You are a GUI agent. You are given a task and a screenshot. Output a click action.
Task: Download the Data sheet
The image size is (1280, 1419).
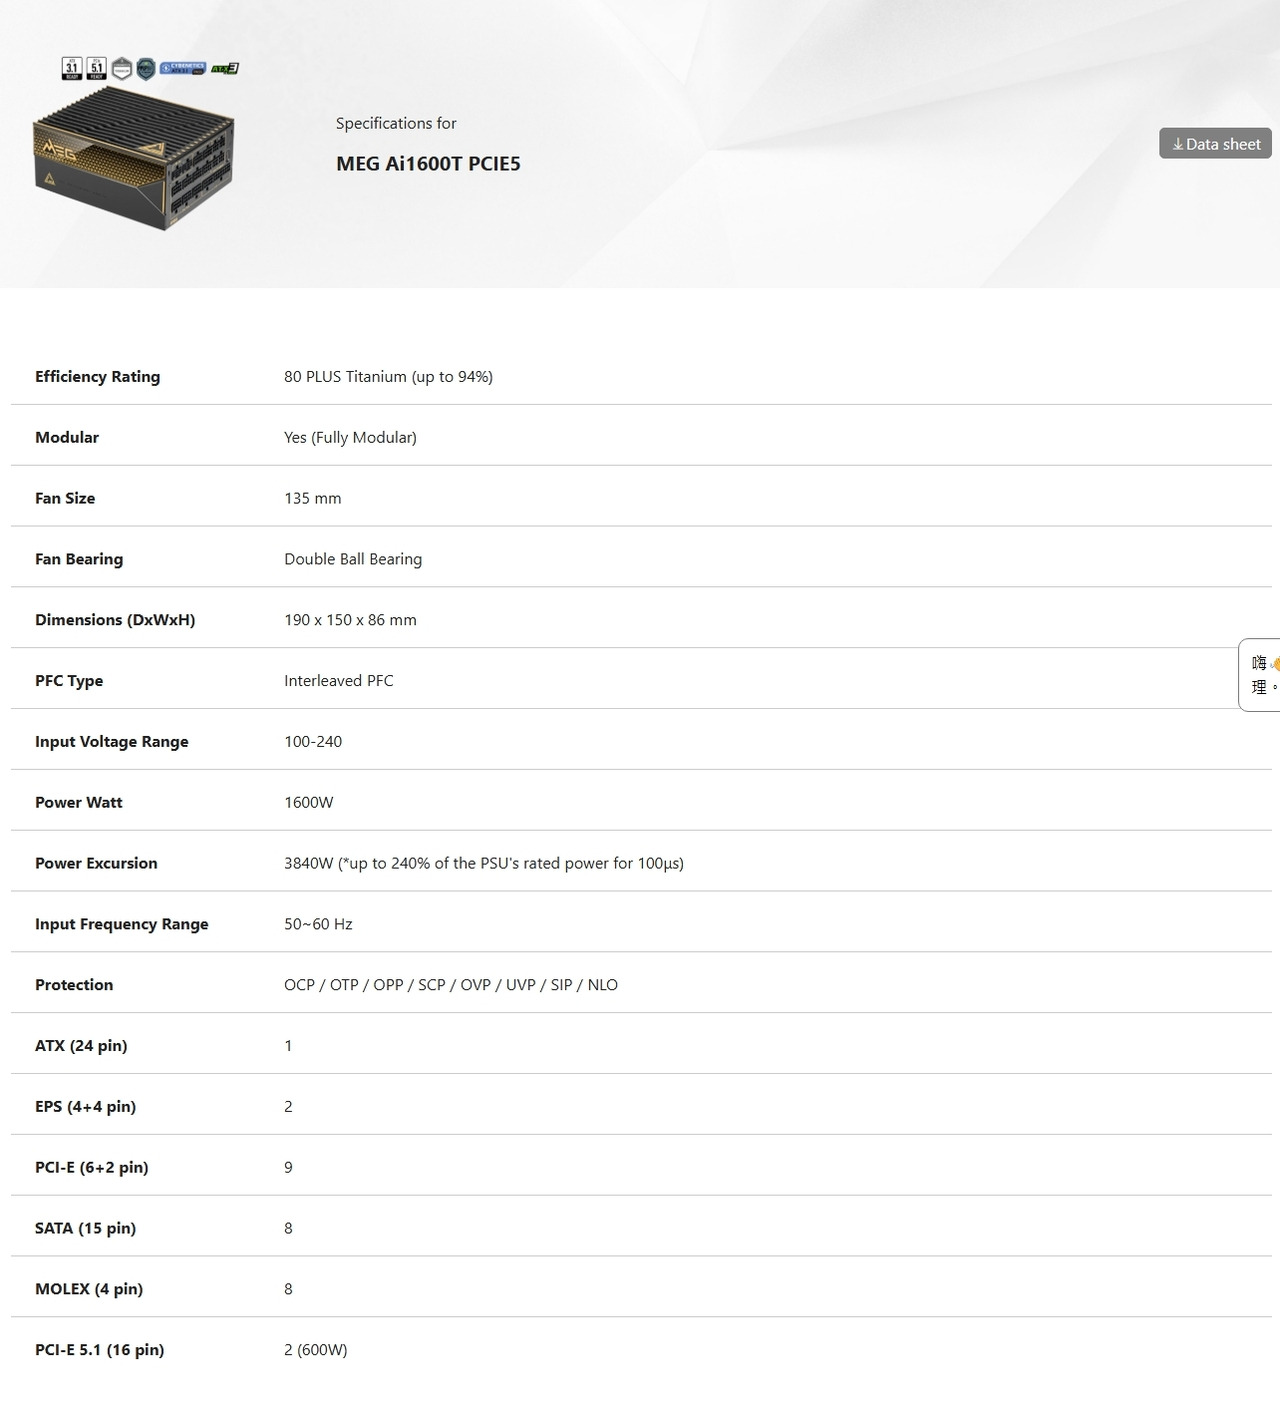point(1215,143)
